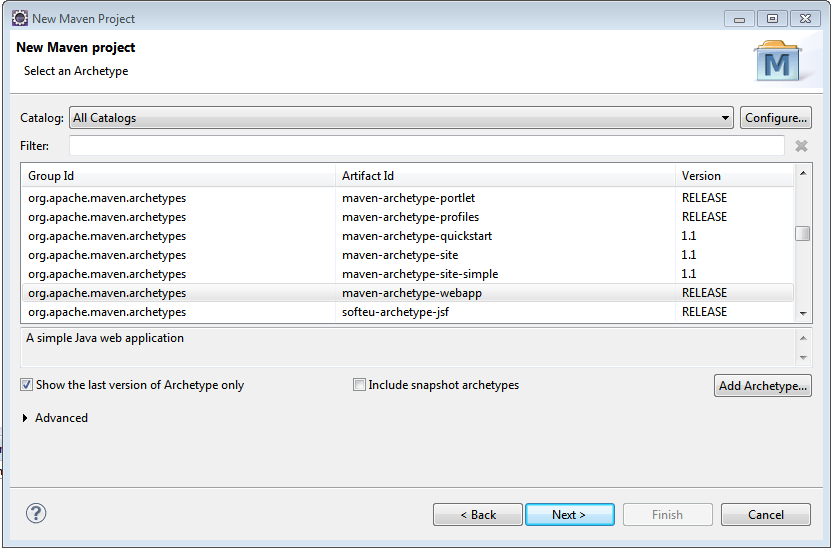The height and width of the screenshot is (549, 831).
Task: Click the description box scroll up arrow
Action: pos(803,338)
